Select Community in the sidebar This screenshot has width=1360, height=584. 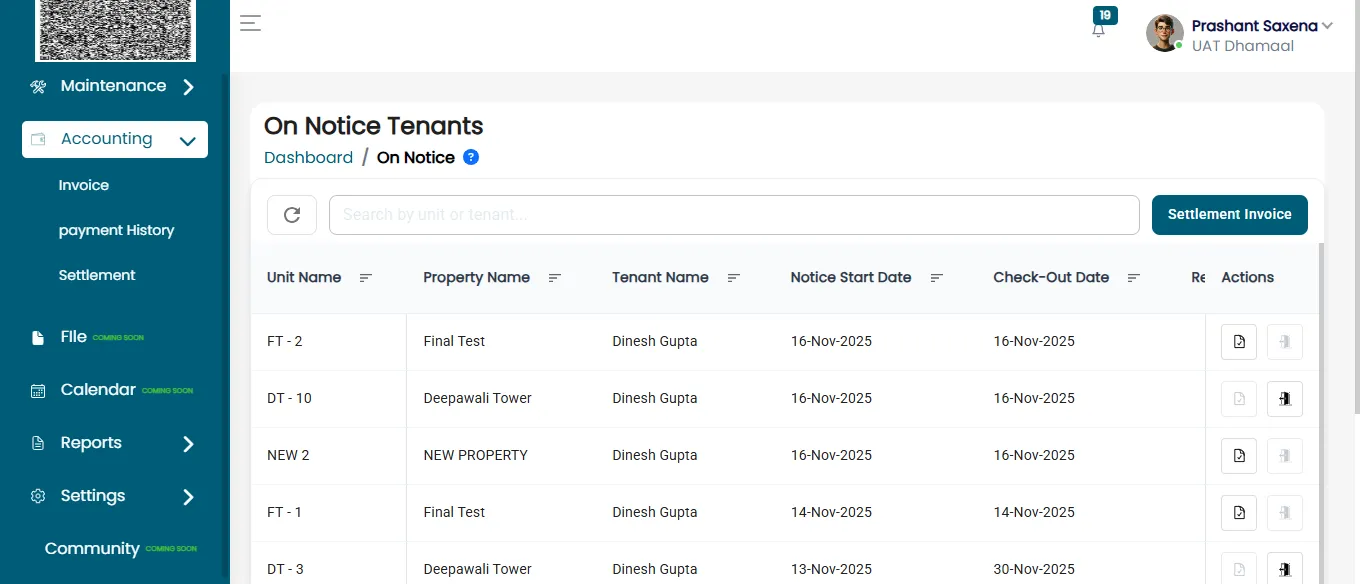click(92, 548)
